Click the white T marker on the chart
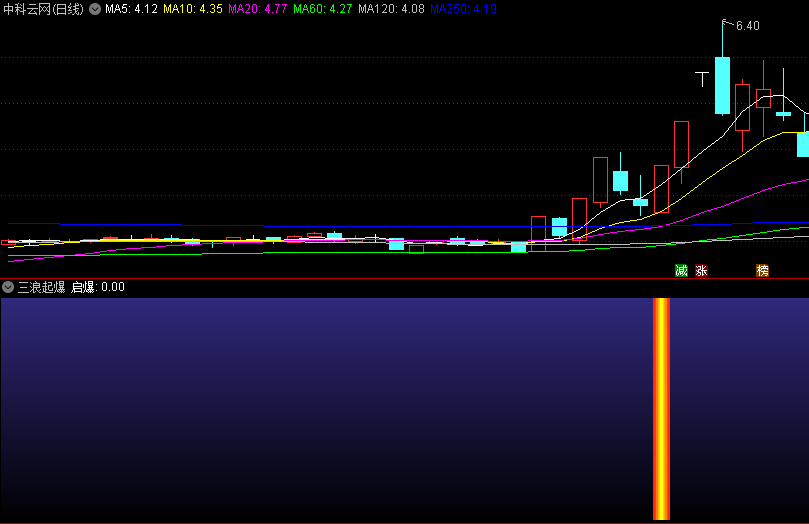This screenshot has height=524, width=809. [702, 79]
